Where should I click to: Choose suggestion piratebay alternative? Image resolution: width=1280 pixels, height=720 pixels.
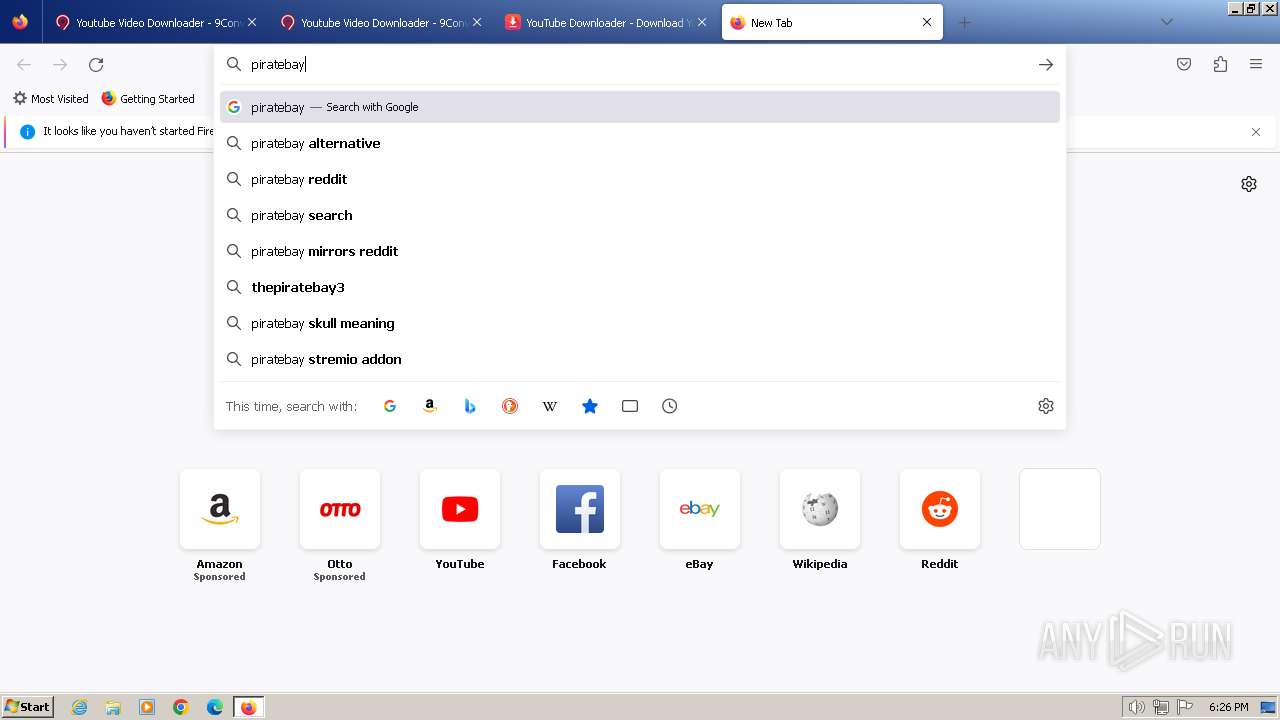pos(640,143)
